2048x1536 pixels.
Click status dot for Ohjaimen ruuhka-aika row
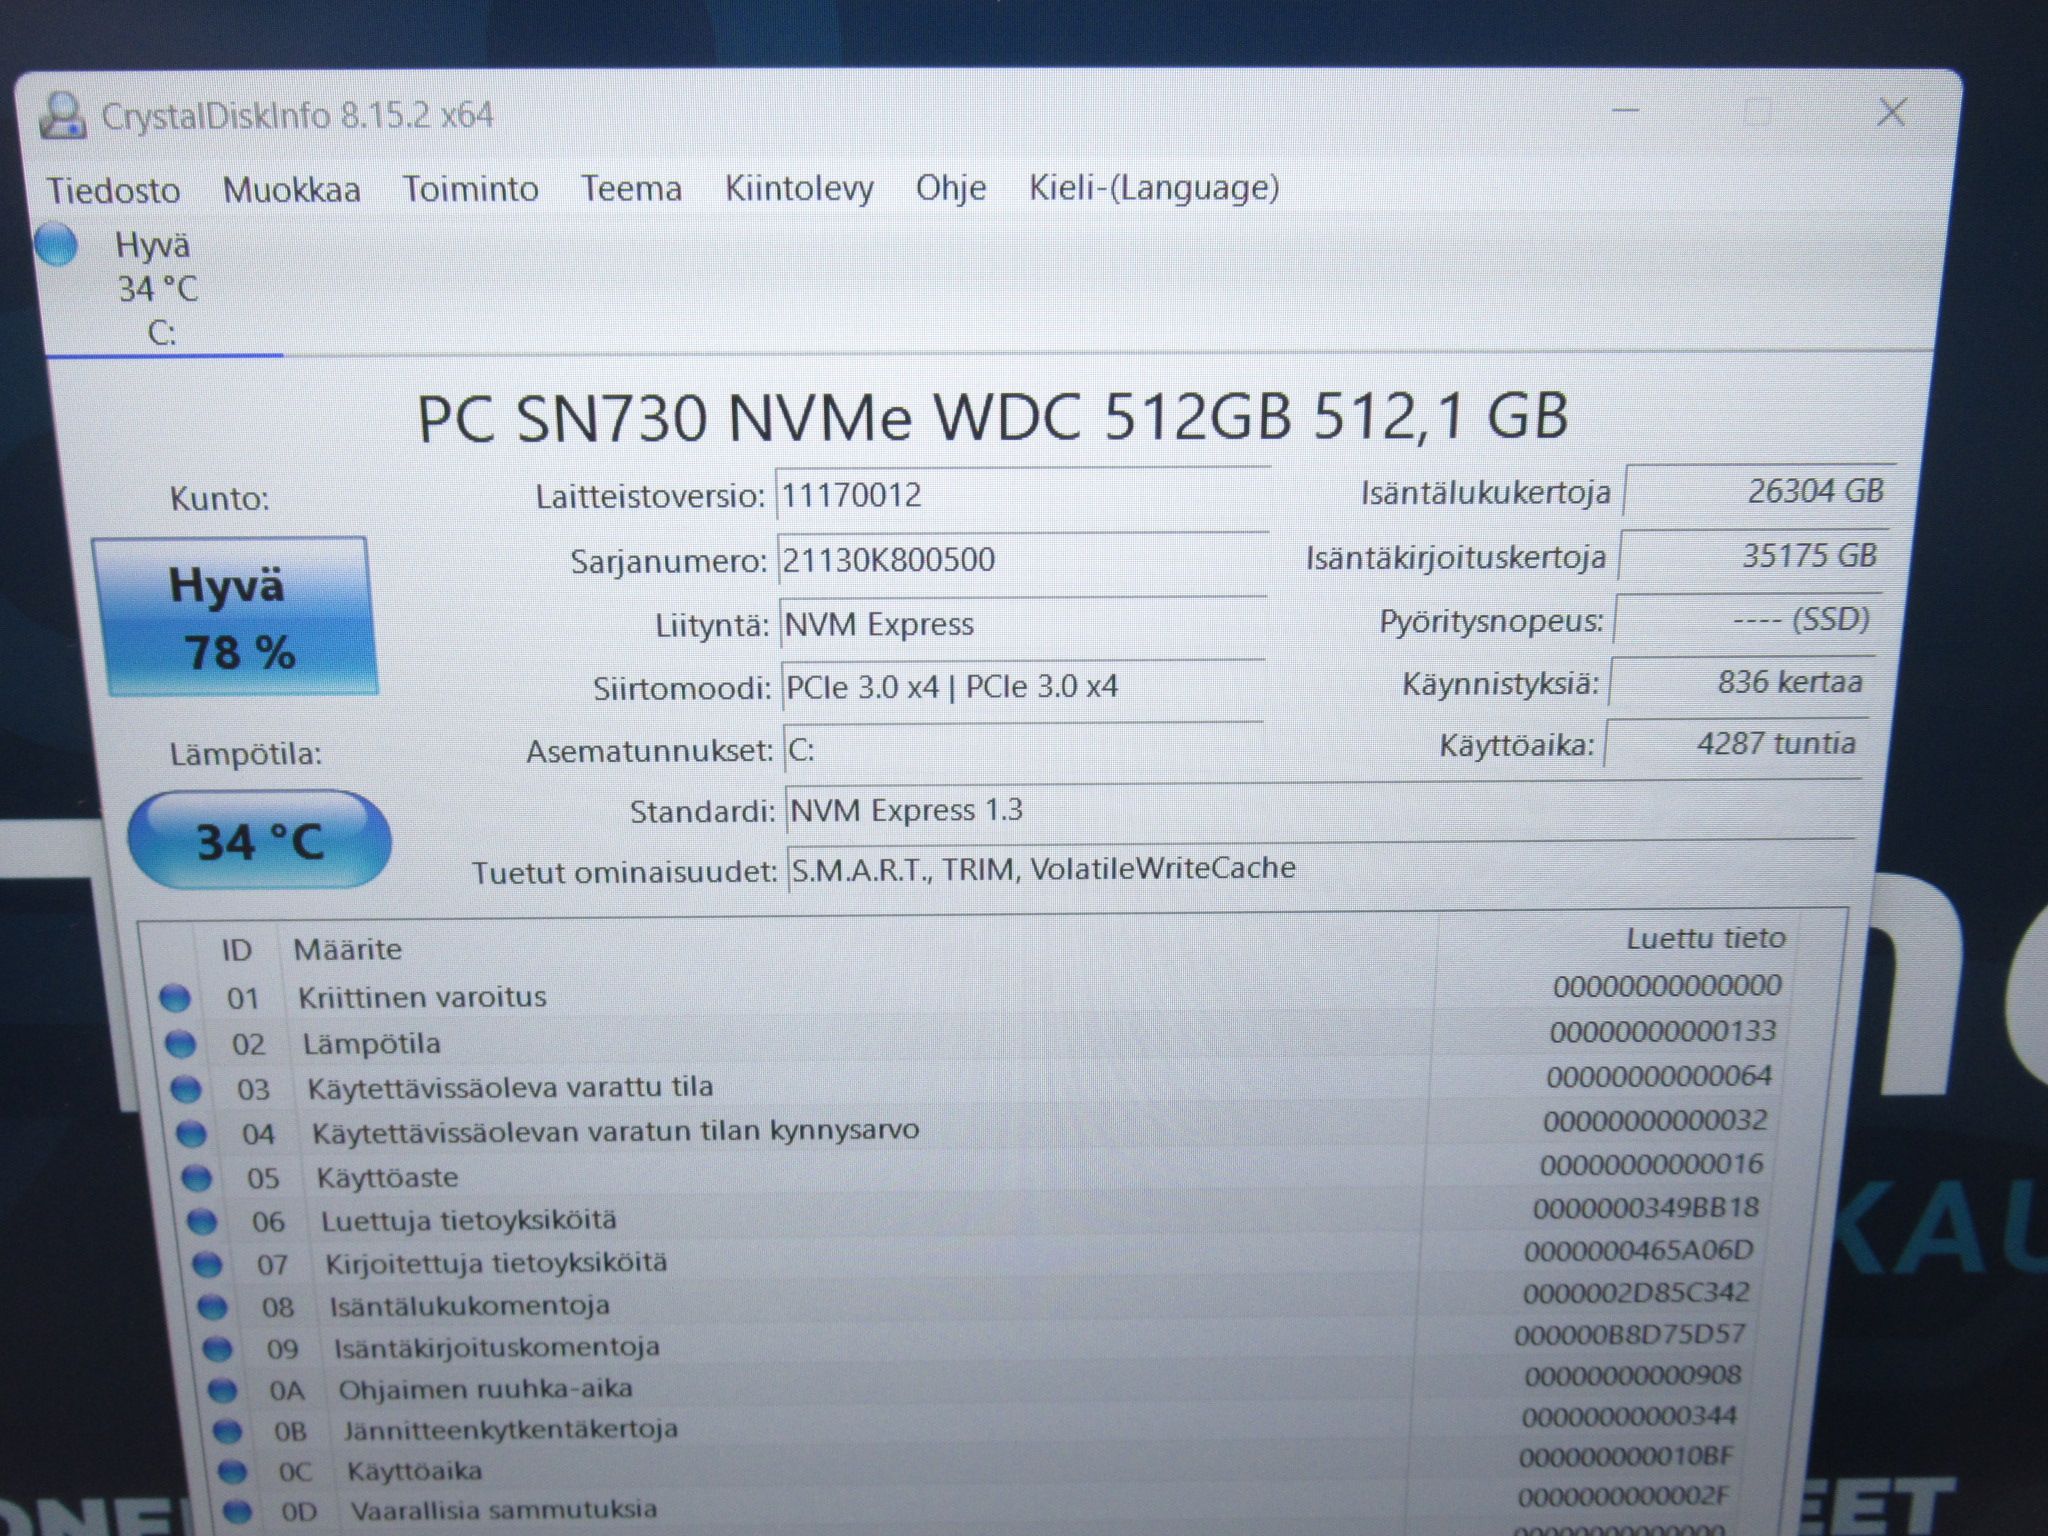point(222,1390)
